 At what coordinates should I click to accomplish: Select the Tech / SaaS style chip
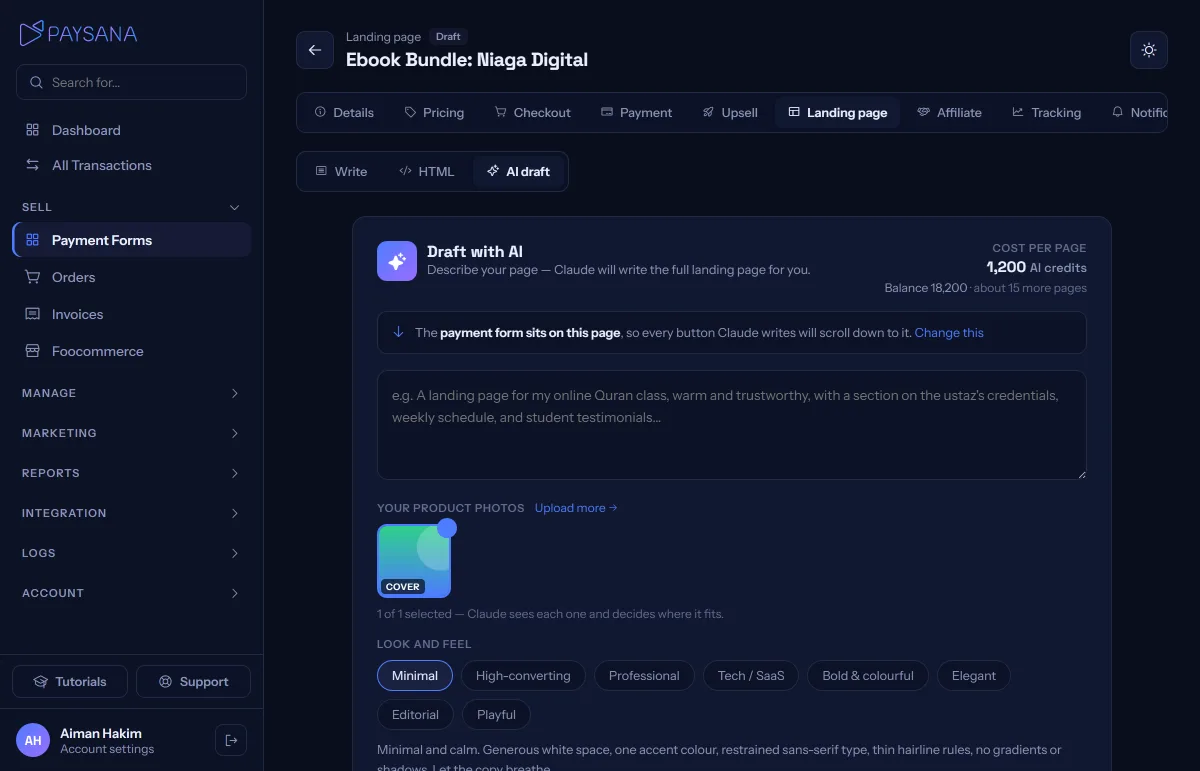pos(751,676)
